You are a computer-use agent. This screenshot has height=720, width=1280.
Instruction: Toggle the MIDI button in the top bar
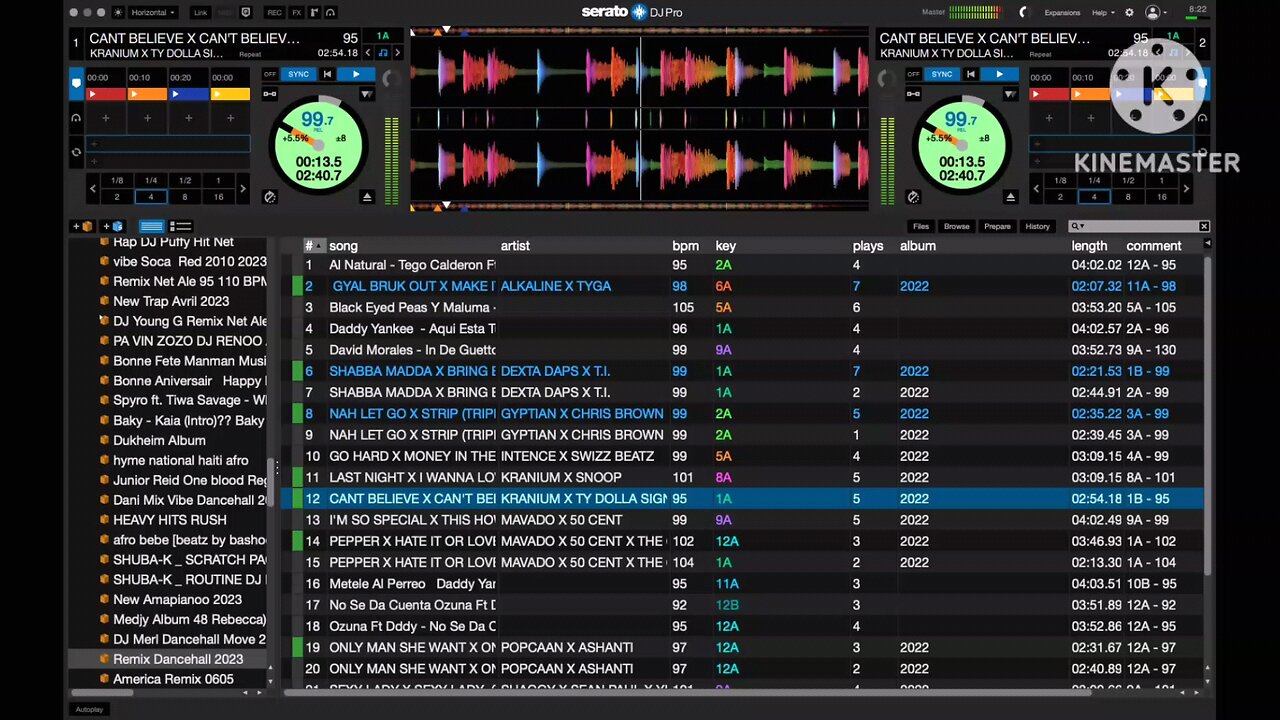click(x=223, y=13)
